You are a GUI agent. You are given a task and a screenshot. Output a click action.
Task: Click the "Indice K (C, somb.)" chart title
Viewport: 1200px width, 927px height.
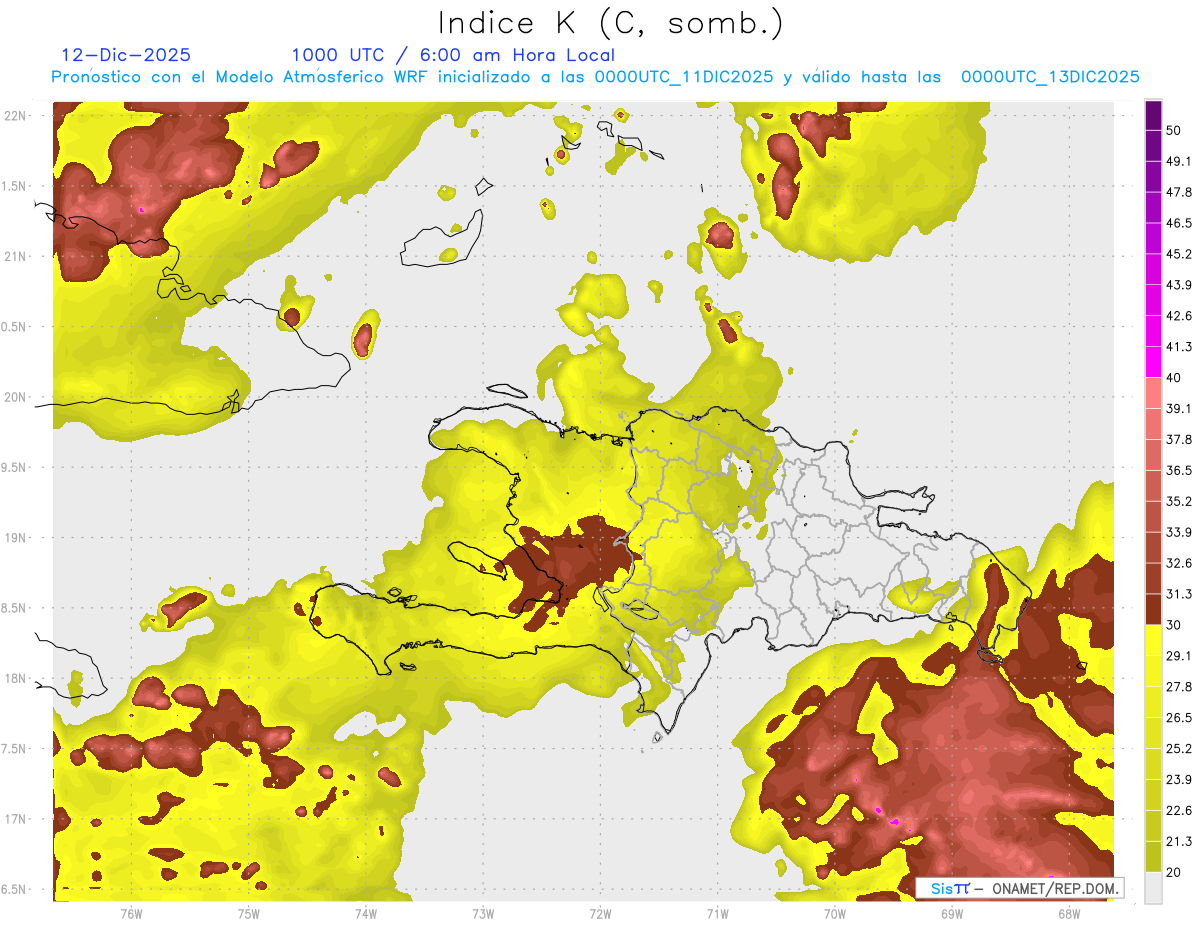point(610,23)
